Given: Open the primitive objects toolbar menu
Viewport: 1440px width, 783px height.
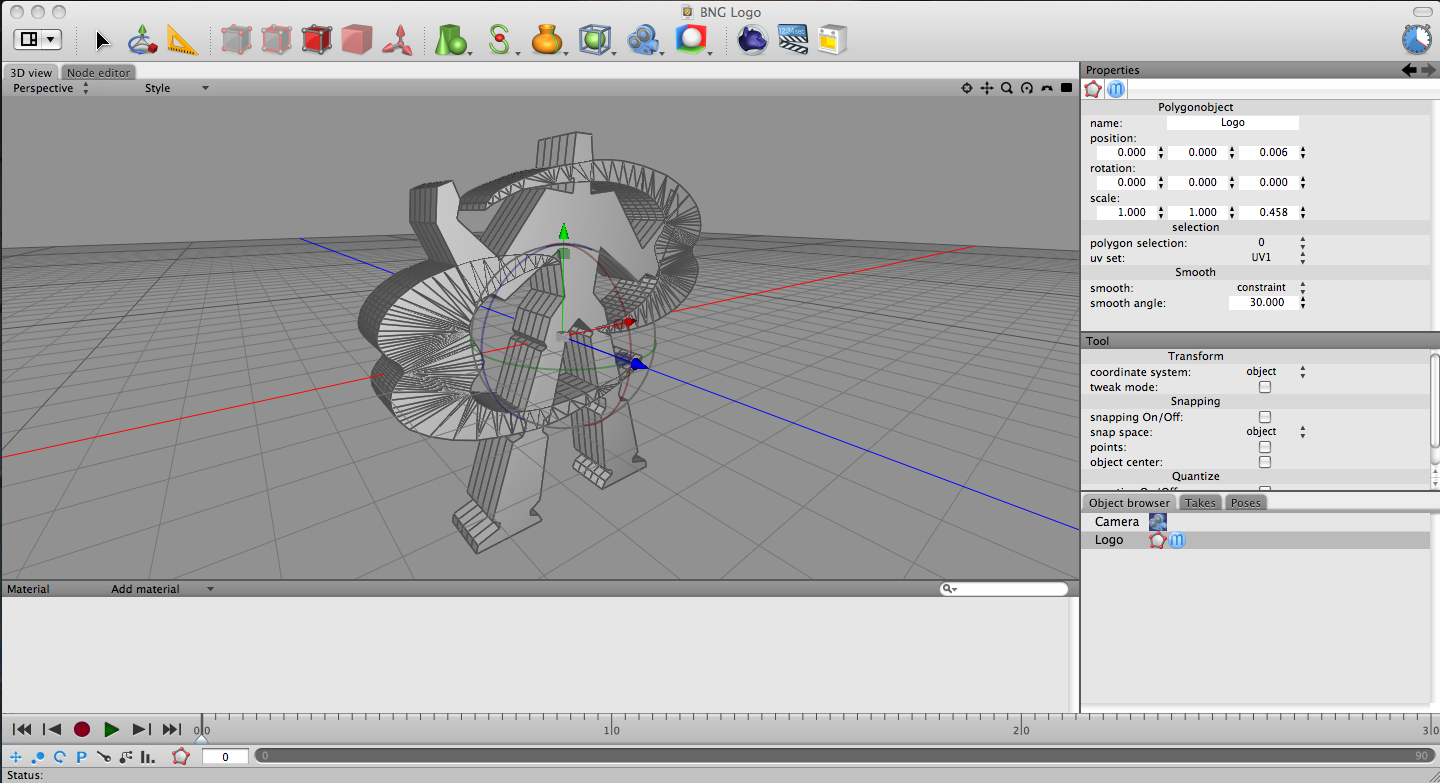Looking at the screenshot, I should pyautogui.click(x=452, y=41).
